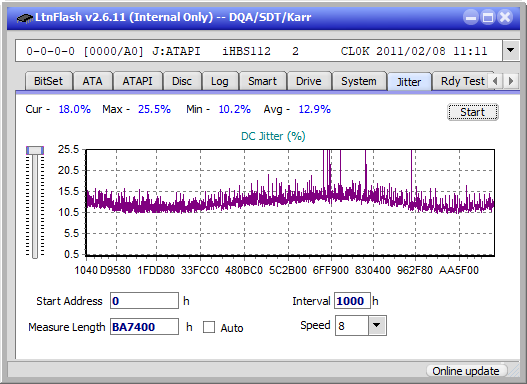Switch to the ATA tab

(x=92, y=81)
